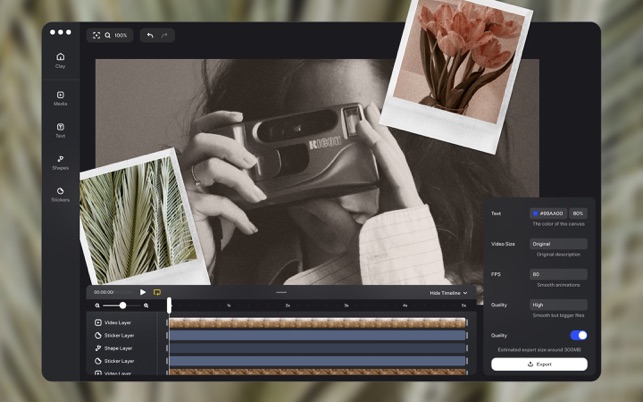
Task: Click the Shape Layer label
Action: coord(118,348)
